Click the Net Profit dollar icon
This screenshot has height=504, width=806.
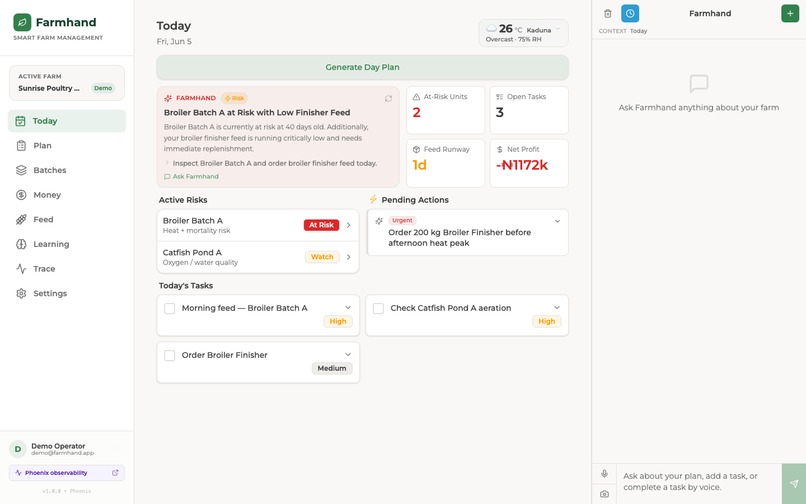pos(500,149)
